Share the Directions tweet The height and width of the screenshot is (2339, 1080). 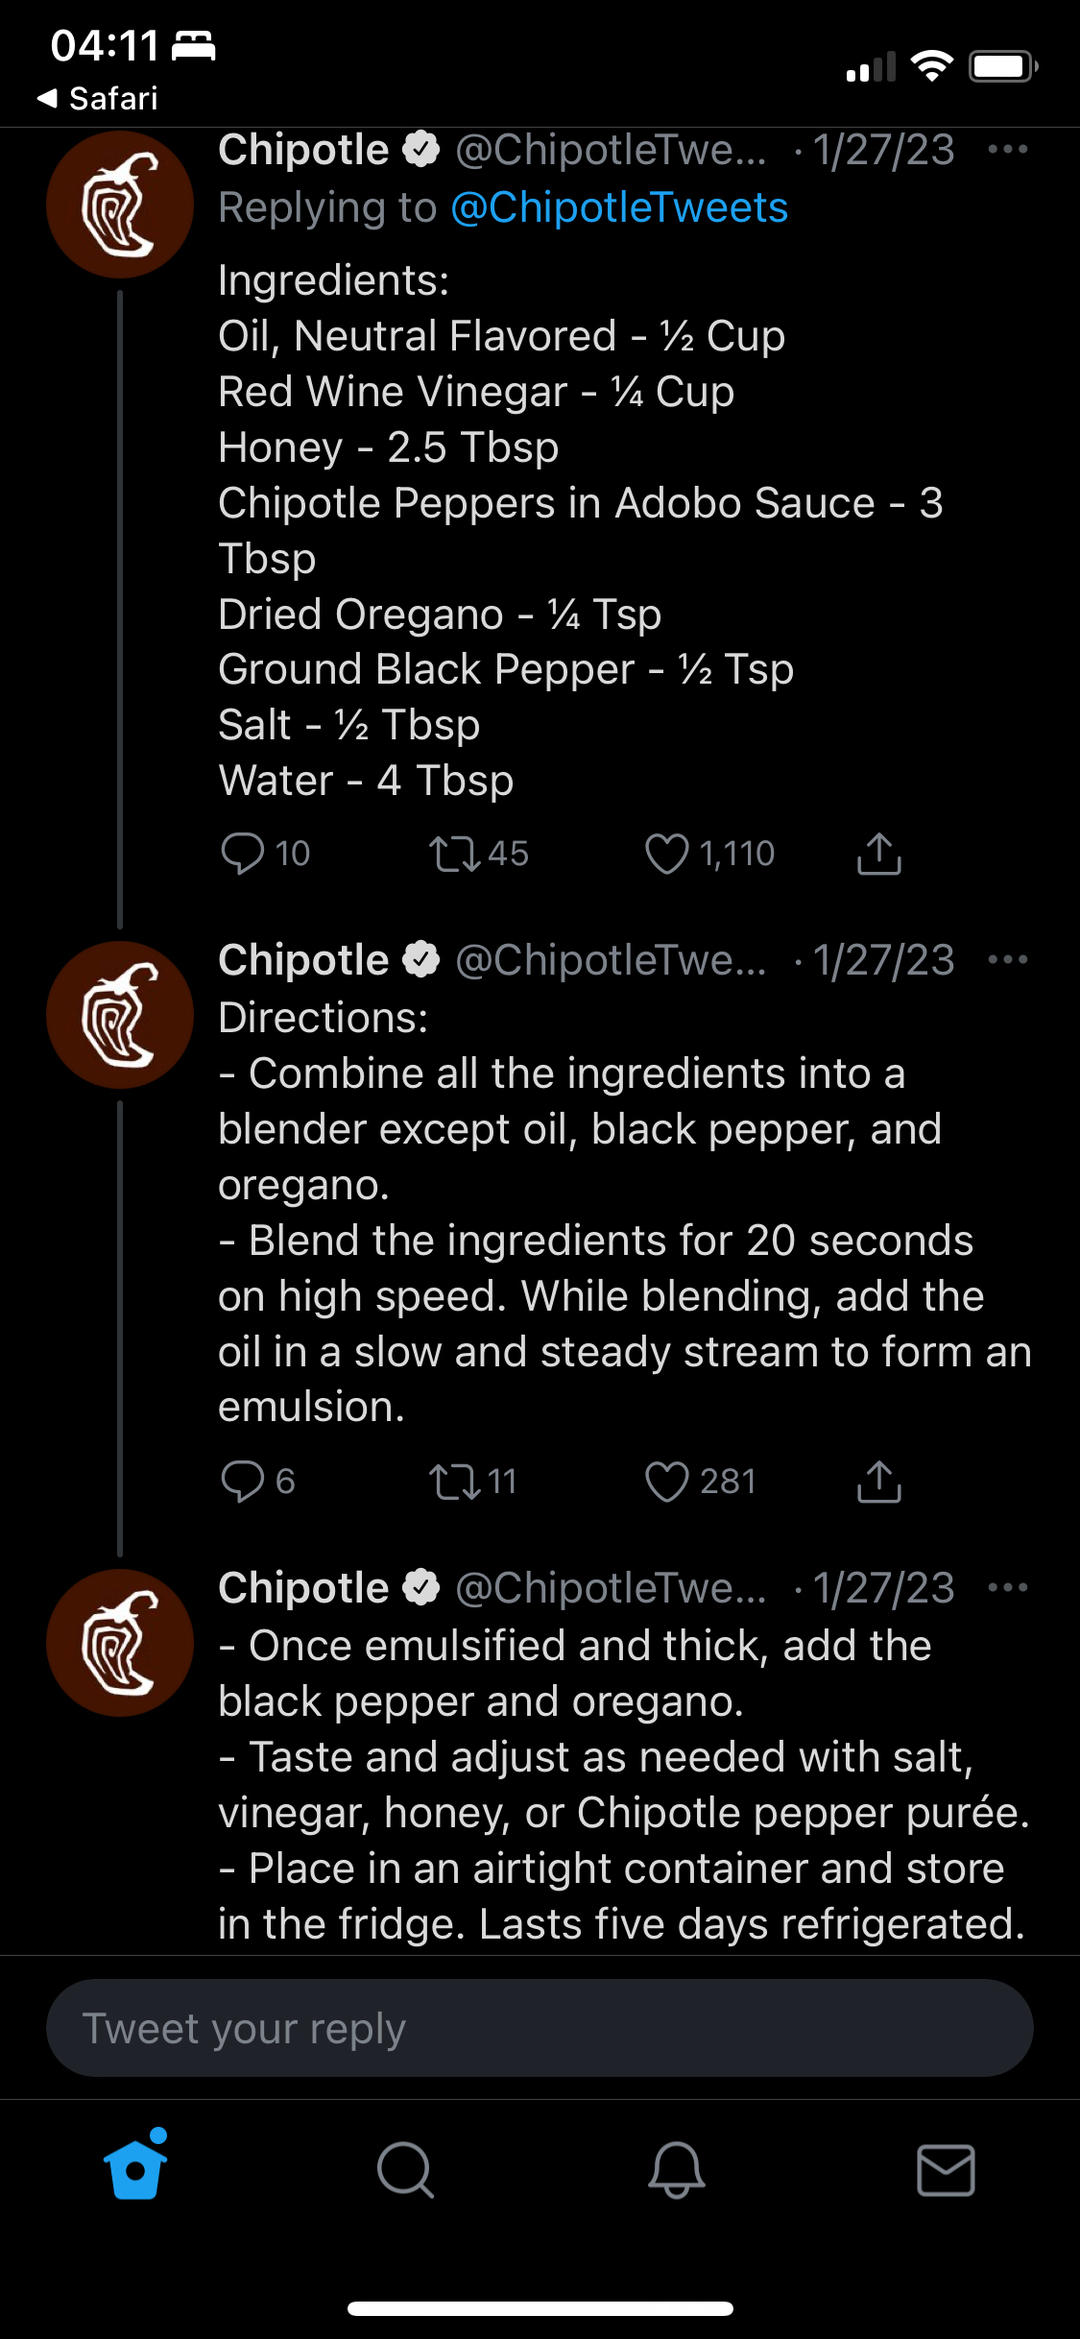[x=879, y=1481]
